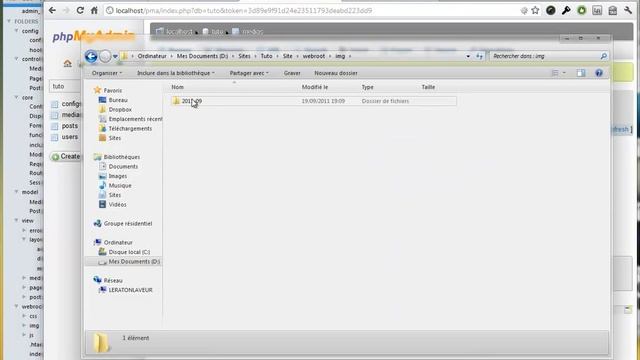Click Tuto in the address path
Screen dimensions: 640x360
click(x=266, y=56)
